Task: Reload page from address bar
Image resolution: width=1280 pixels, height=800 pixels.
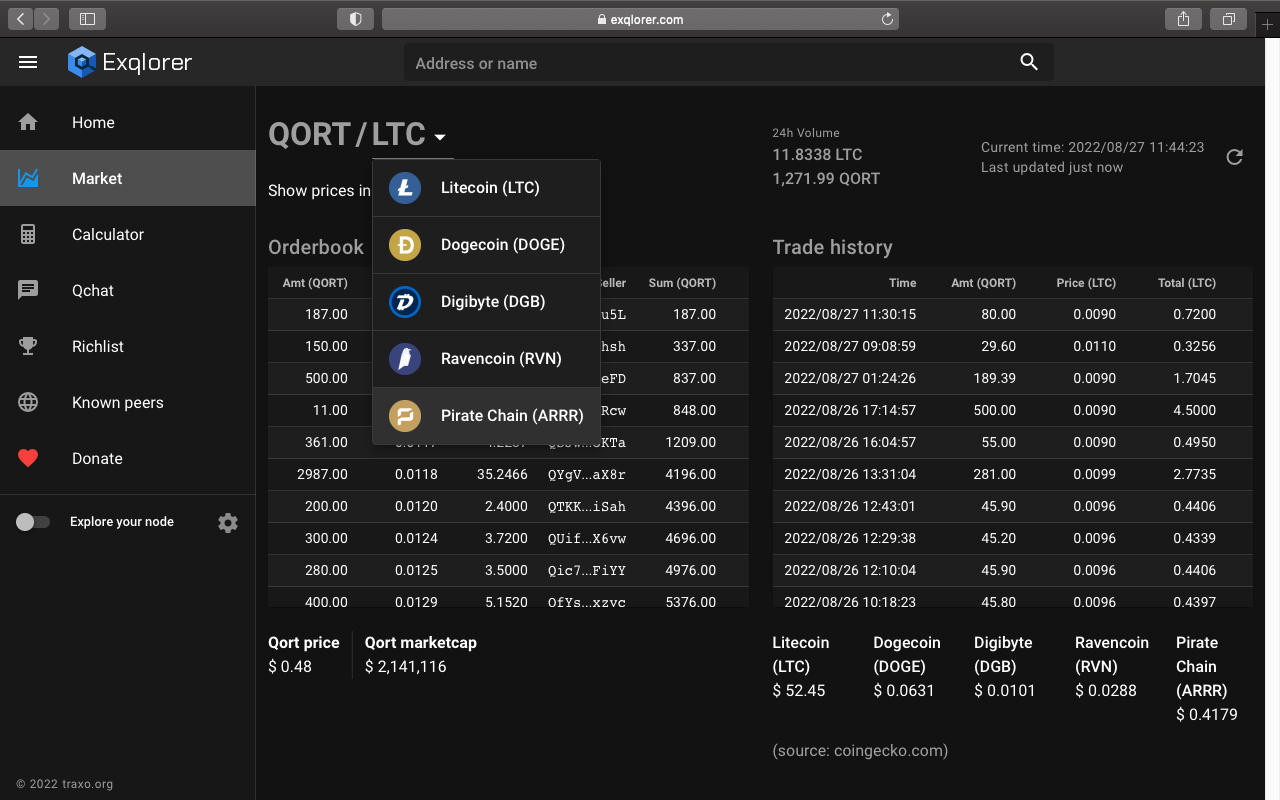Action: click(x=887, y=18)
